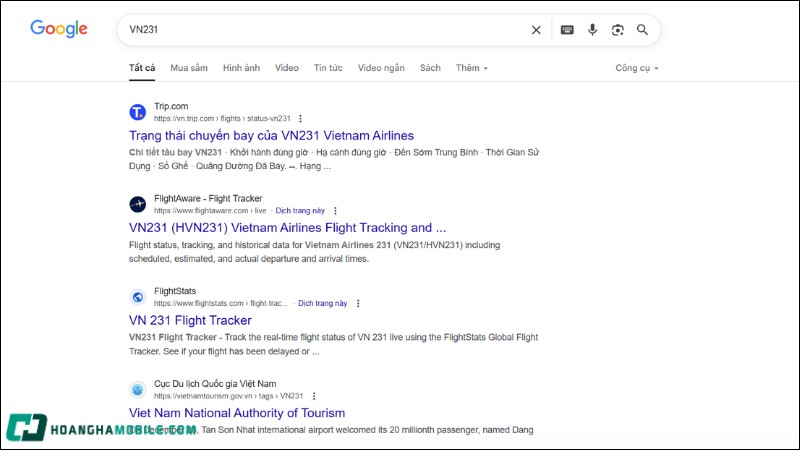Open three-dot menu for FlightStats result

tap(358, 303)
